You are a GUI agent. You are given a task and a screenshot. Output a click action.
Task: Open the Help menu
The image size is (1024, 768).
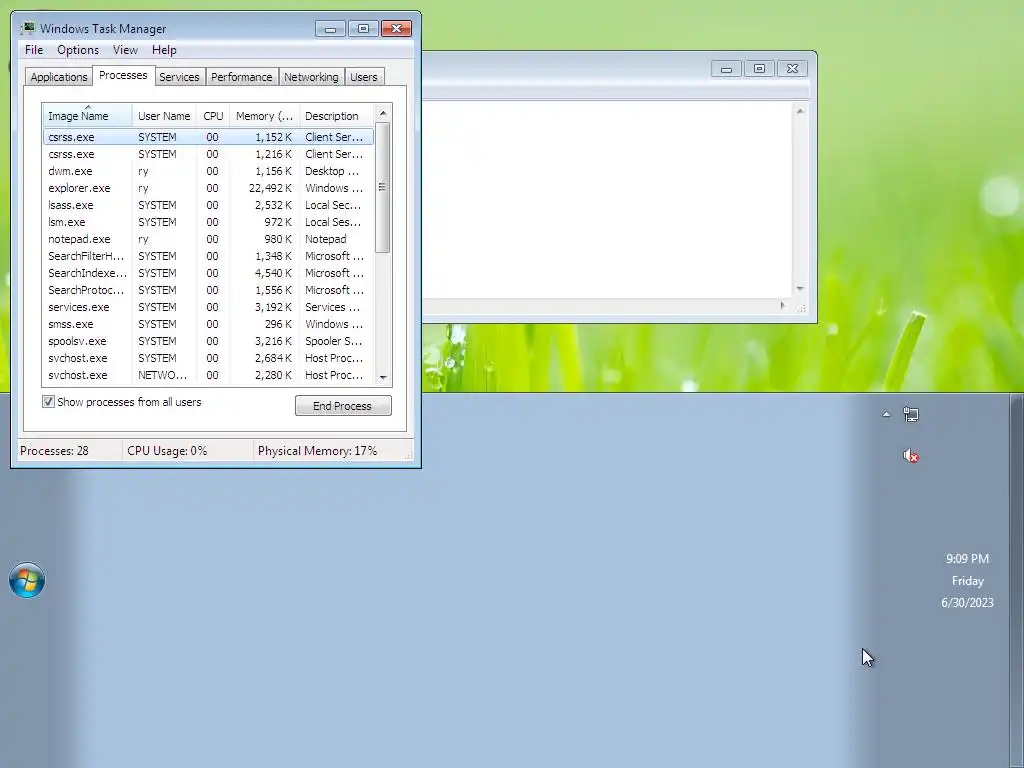click(x=164, y=50)
